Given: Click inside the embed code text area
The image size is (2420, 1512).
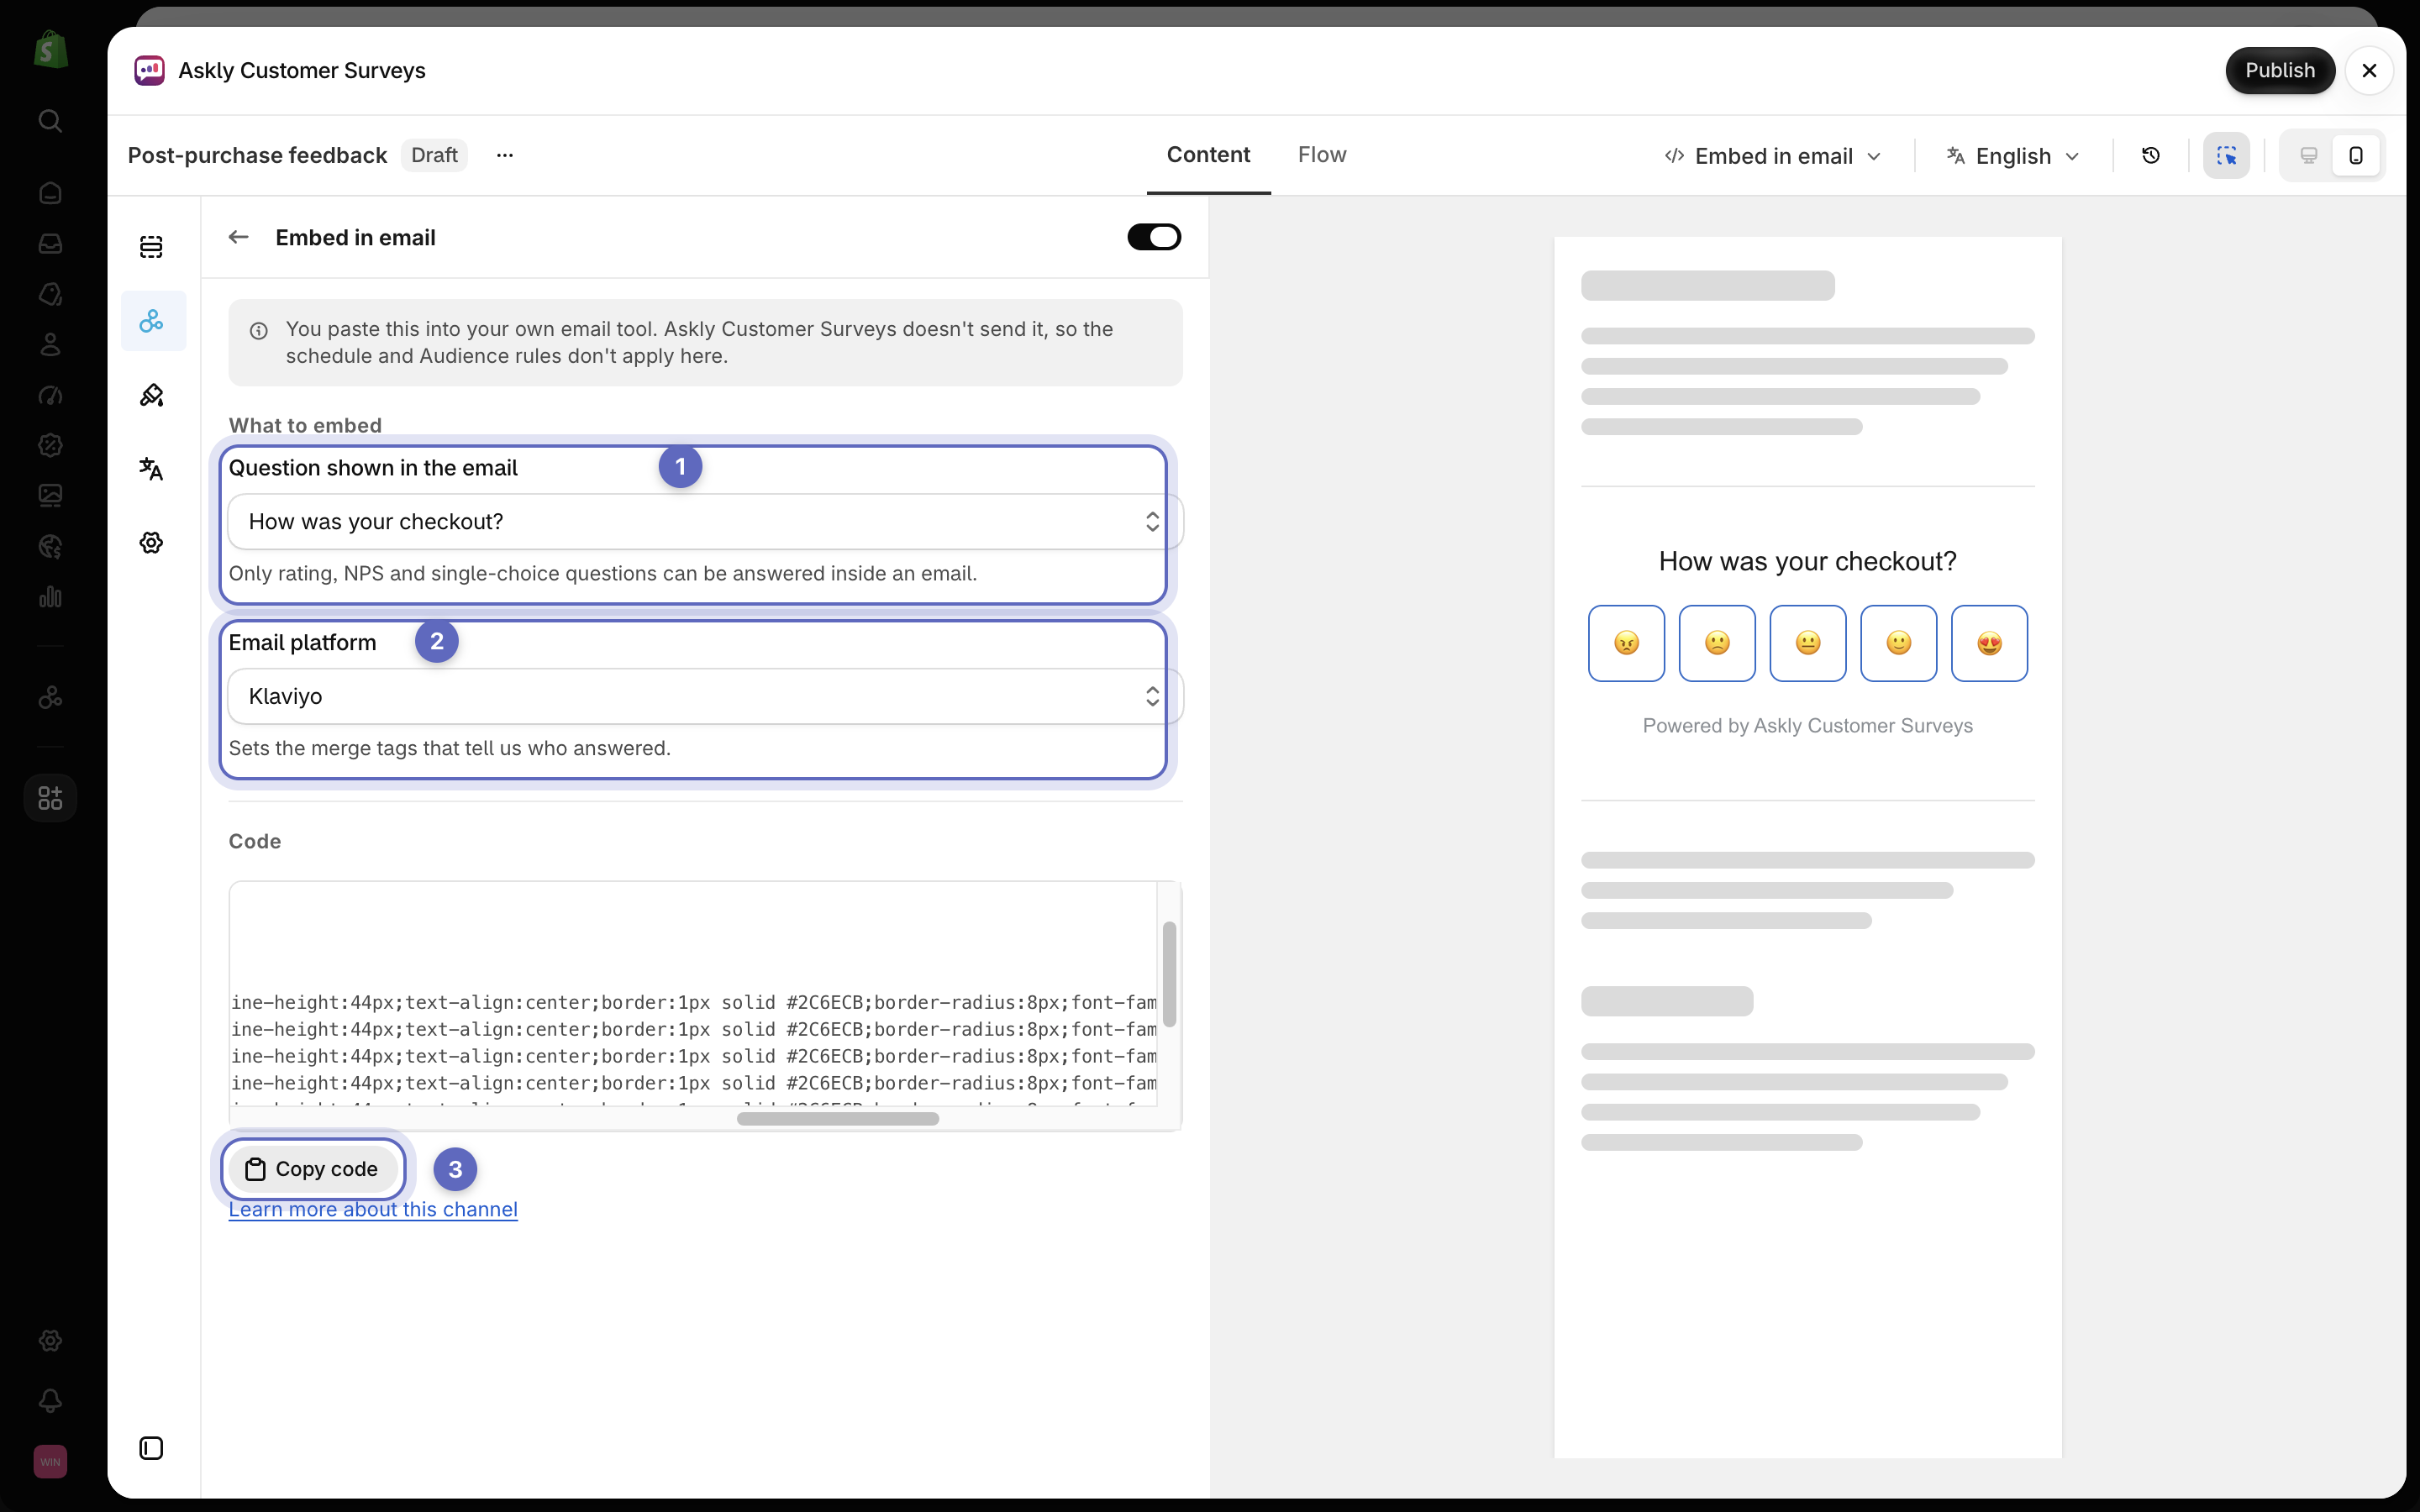Looking at the screenshot, I should (x=693, y=994).
